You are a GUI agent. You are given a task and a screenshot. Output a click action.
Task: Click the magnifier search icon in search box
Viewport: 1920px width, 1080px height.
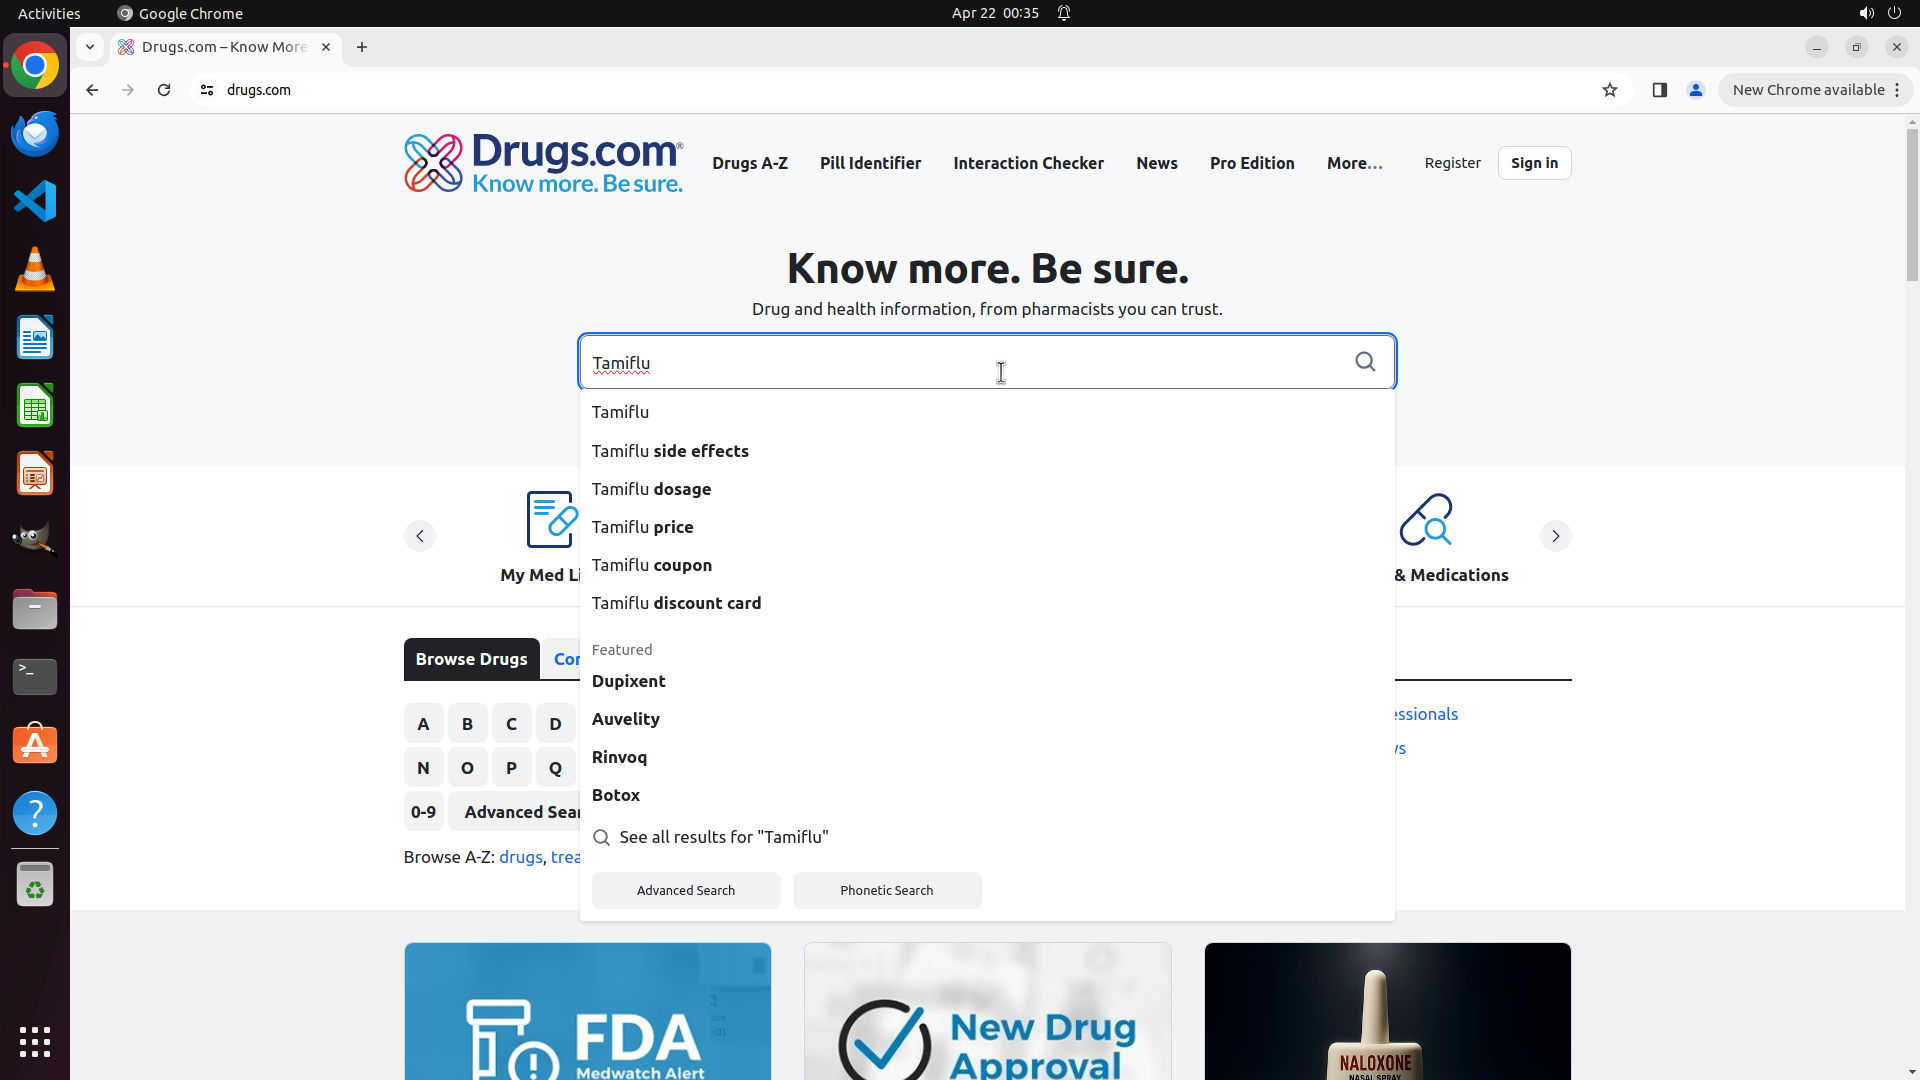click(1365, 362)
